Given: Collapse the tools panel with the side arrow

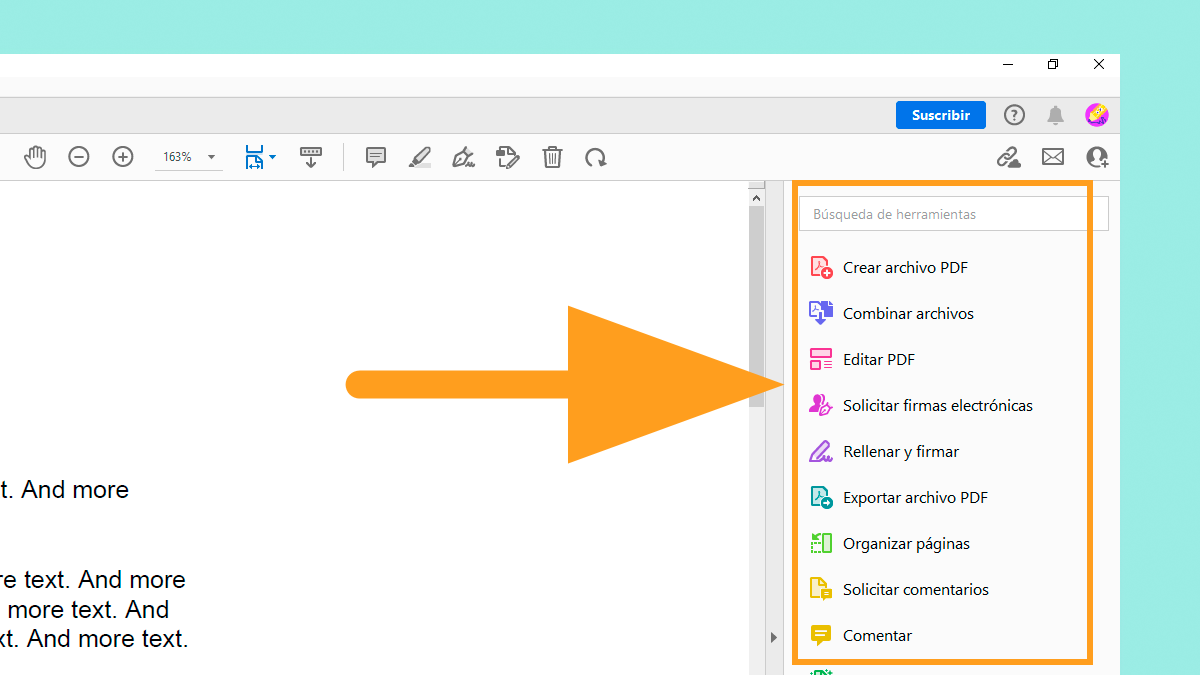Looking at the screenshot, I should click(x=773, y=636).
